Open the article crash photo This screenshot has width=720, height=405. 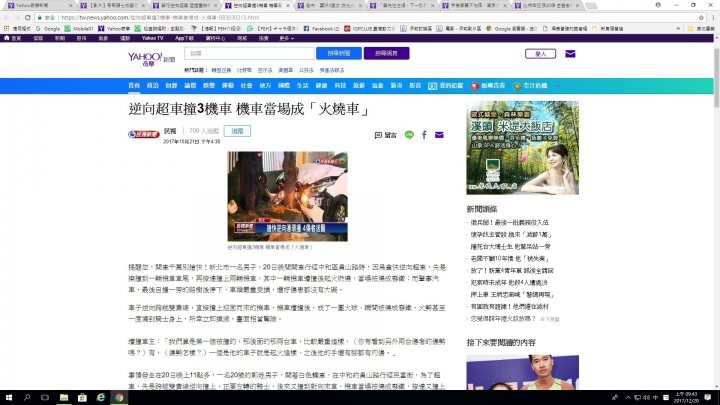(x=287, y=197)
